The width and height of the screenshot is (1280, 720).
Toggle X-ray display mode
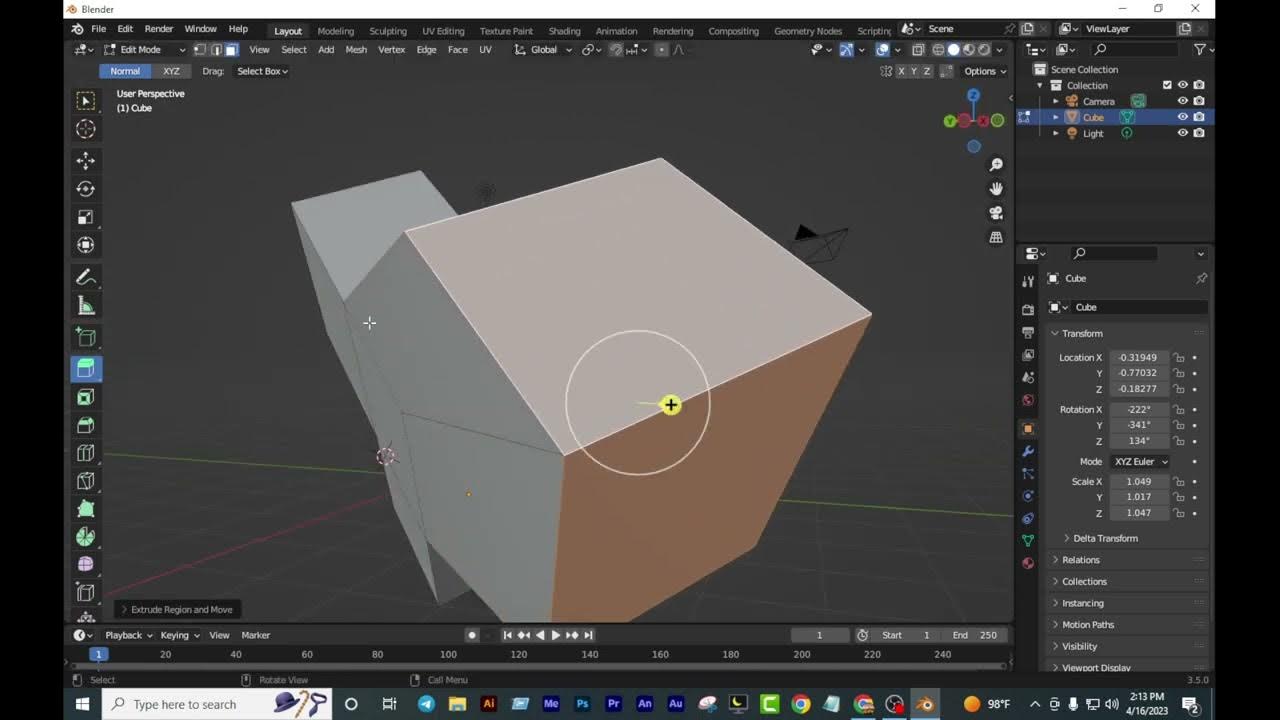(918, 49)
